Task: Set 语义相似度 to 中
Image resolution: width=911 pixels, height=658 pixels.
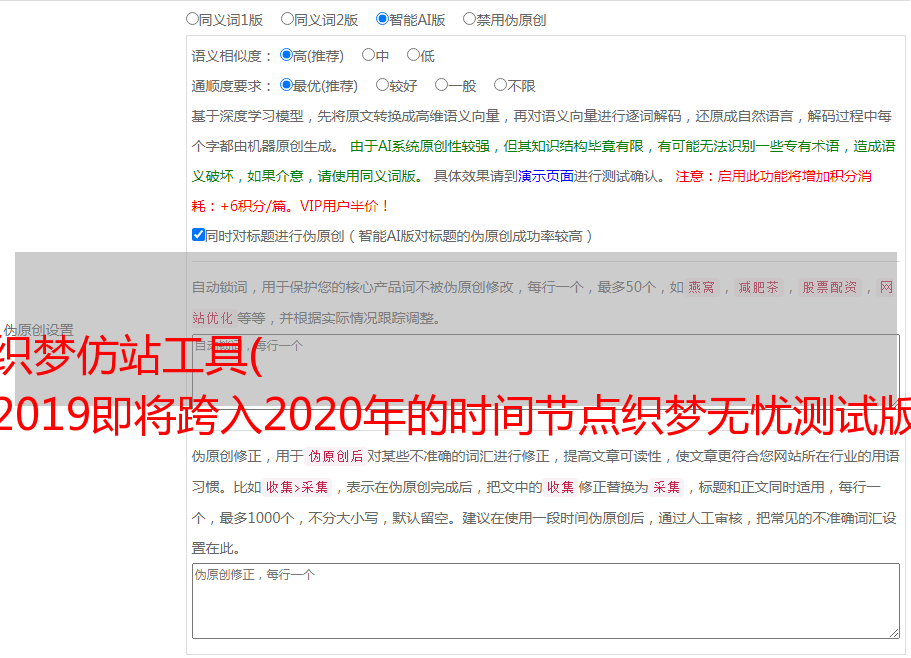Action: (x=368, y=55)
